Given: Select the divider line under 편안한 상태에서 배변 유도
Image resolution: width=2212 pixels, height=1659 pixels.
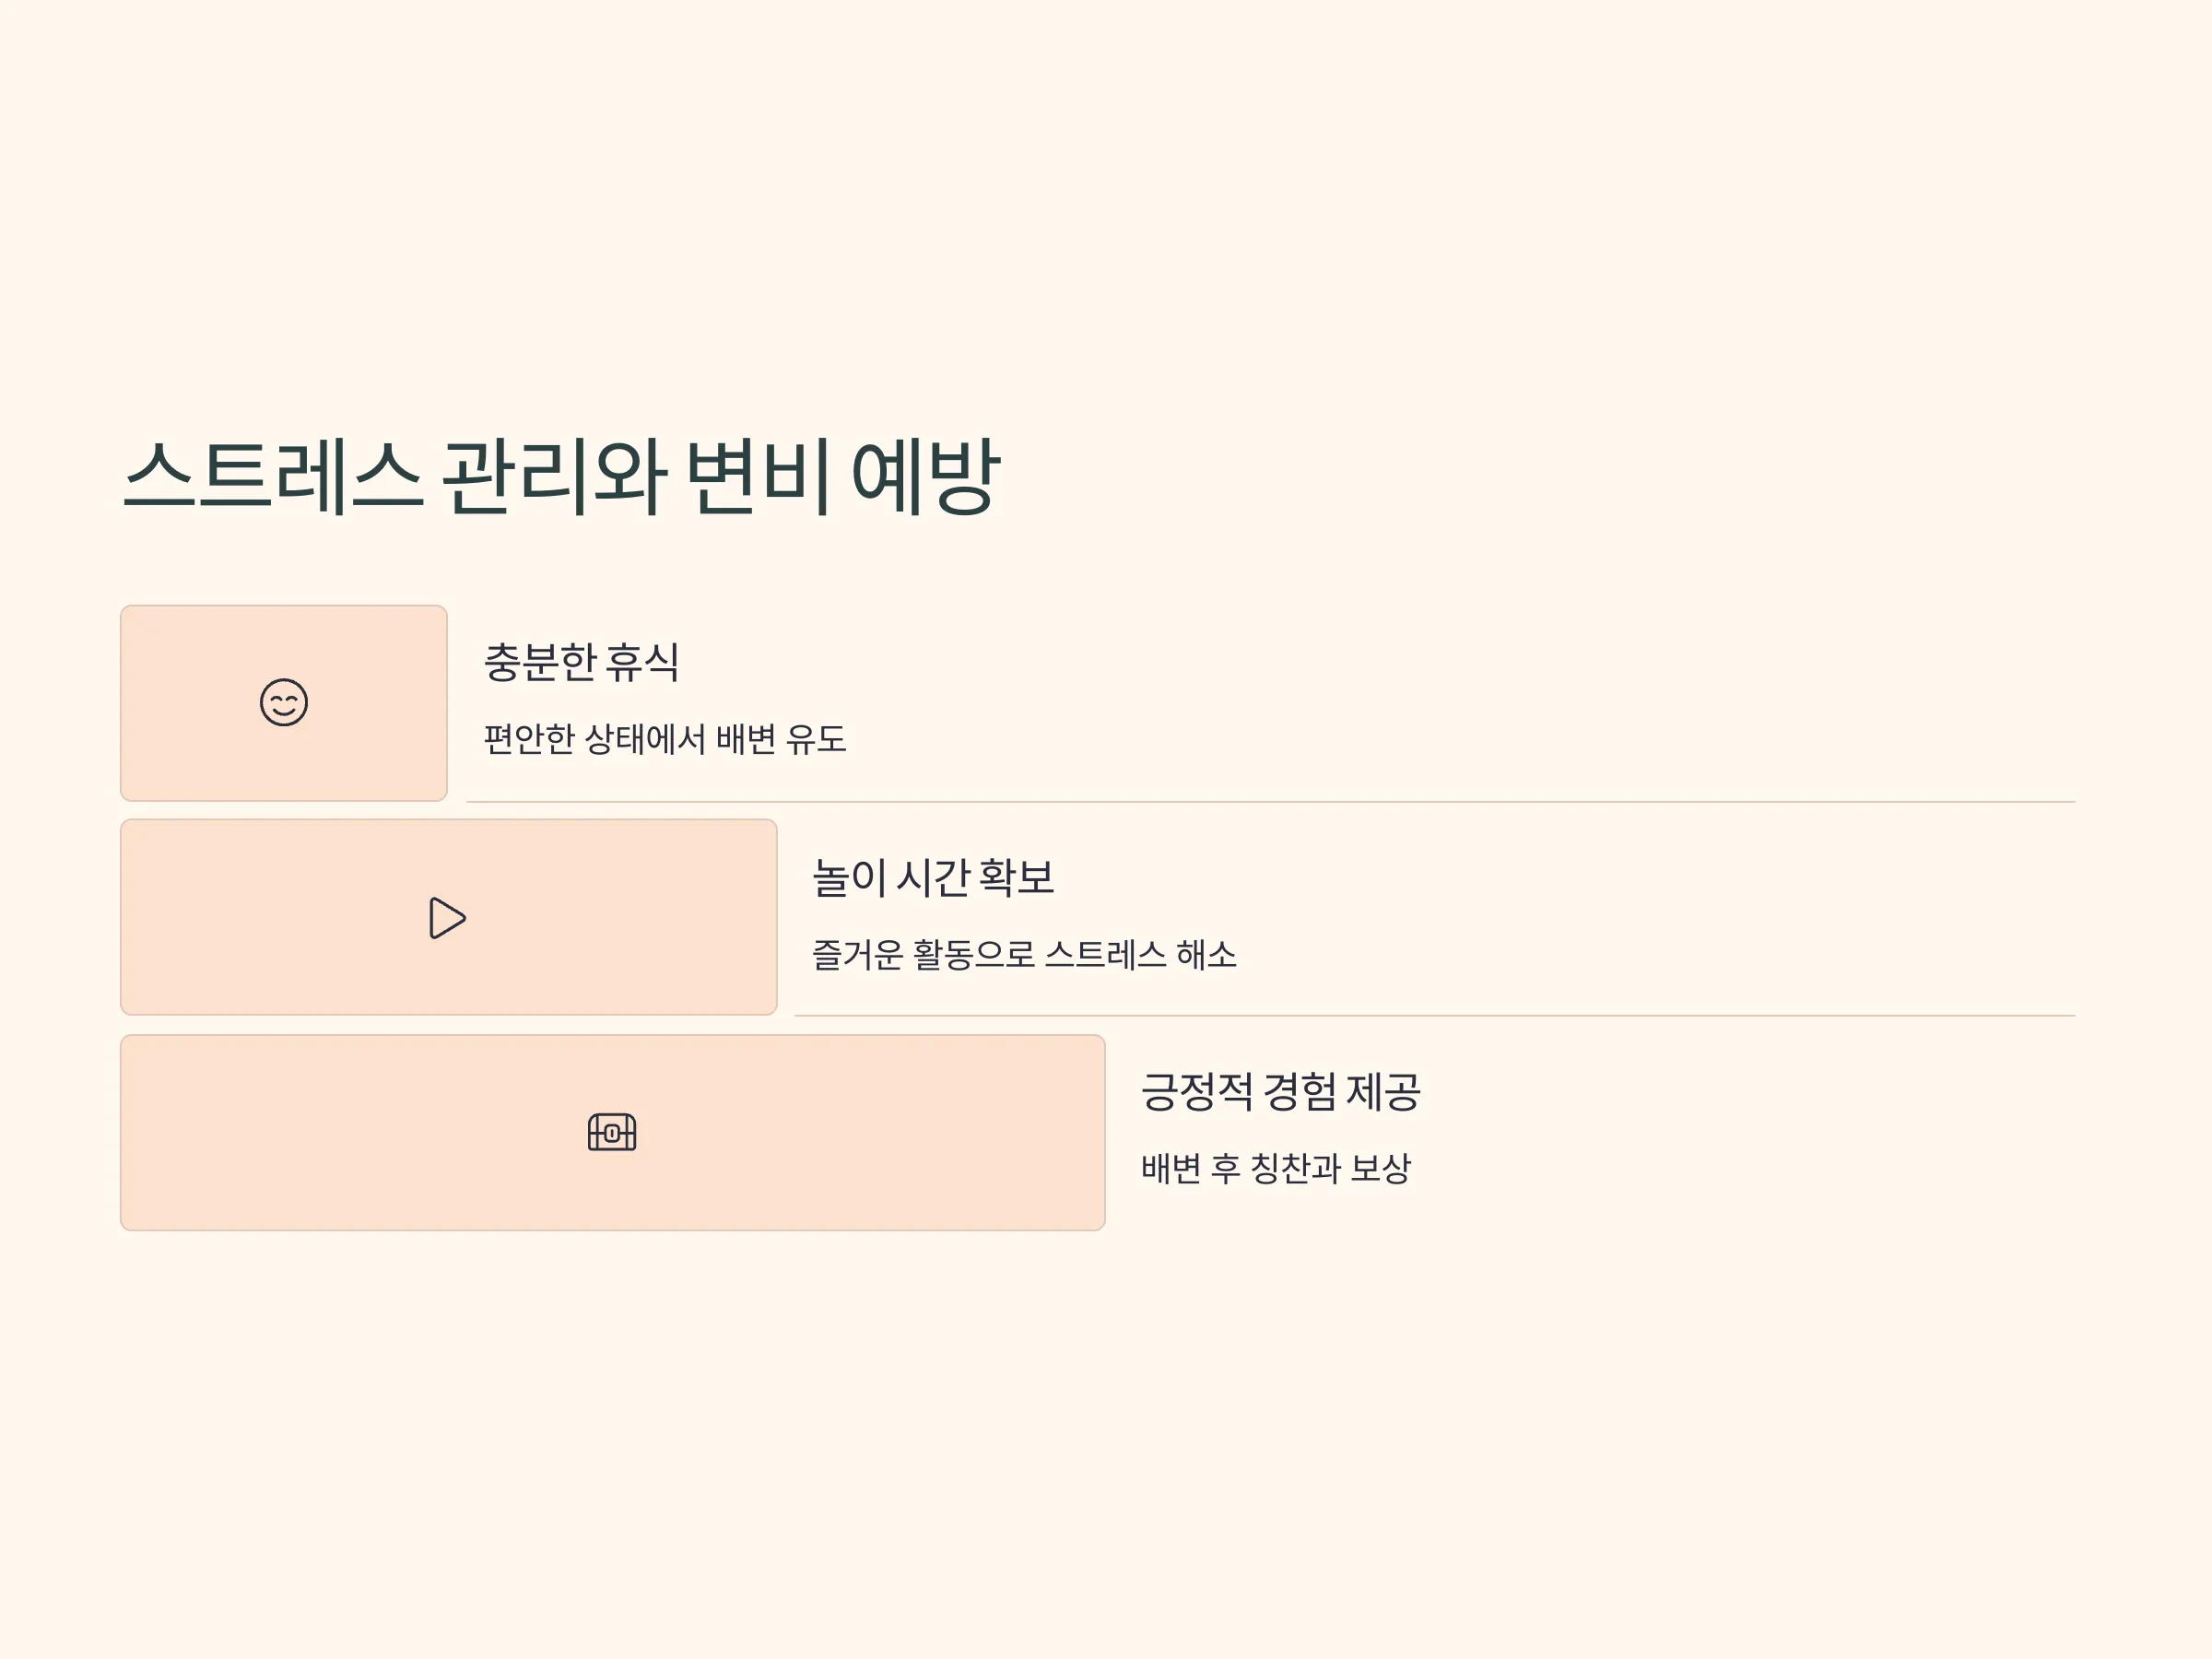Looking at the screenshot, I should click(1271, 801).
